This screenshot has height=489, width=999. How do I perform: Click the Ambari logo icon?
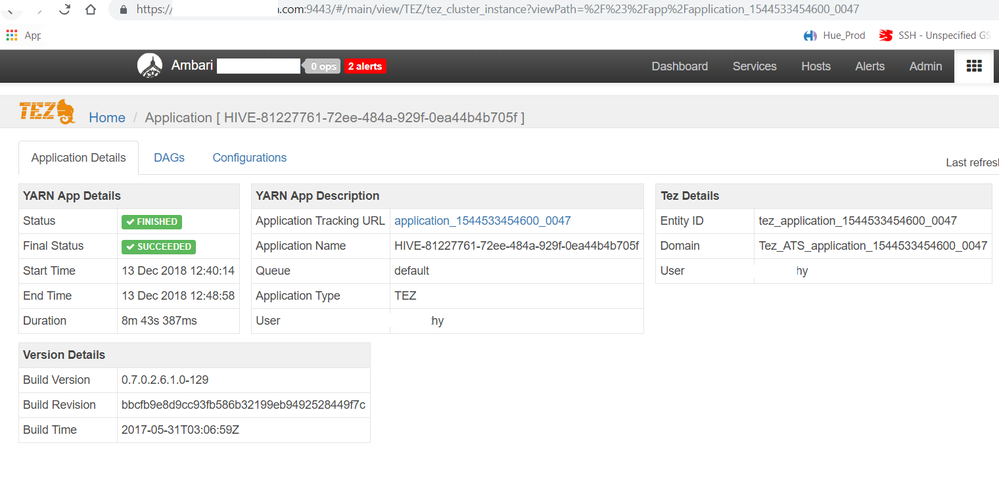[x=150, y=66]
